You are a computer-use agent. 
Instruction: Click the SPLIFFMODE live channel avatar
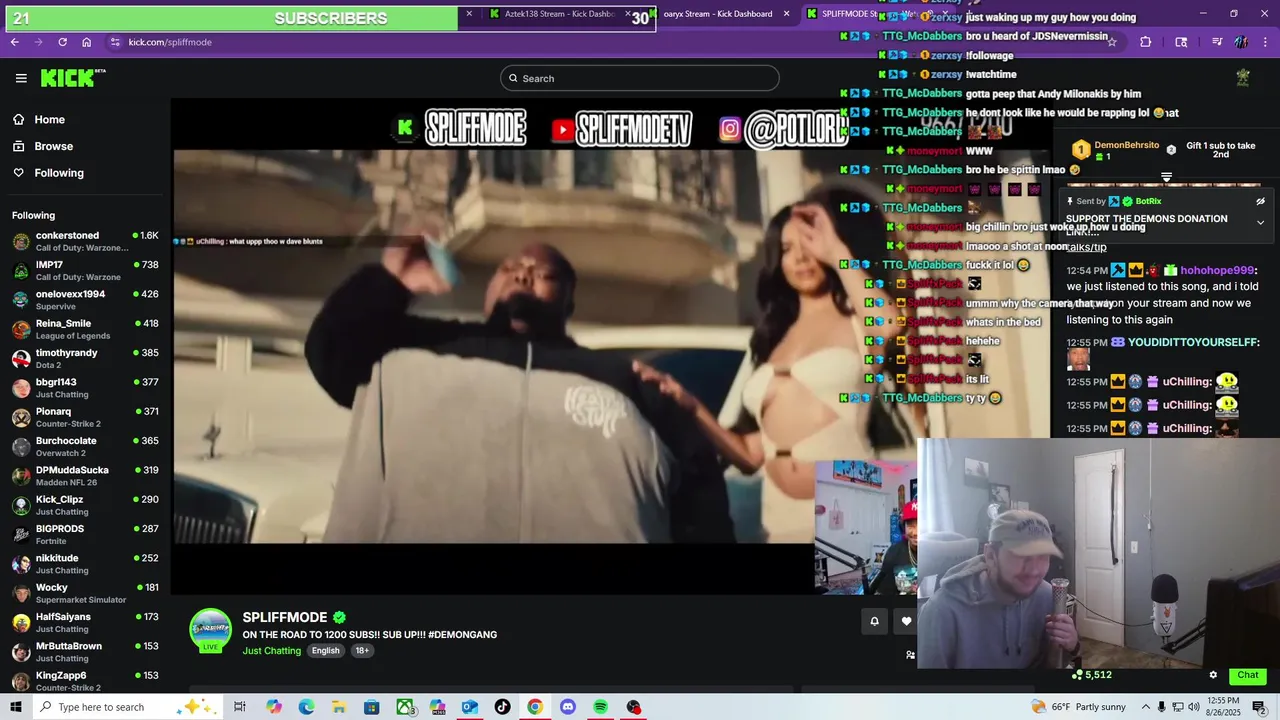tap(211, 630)
